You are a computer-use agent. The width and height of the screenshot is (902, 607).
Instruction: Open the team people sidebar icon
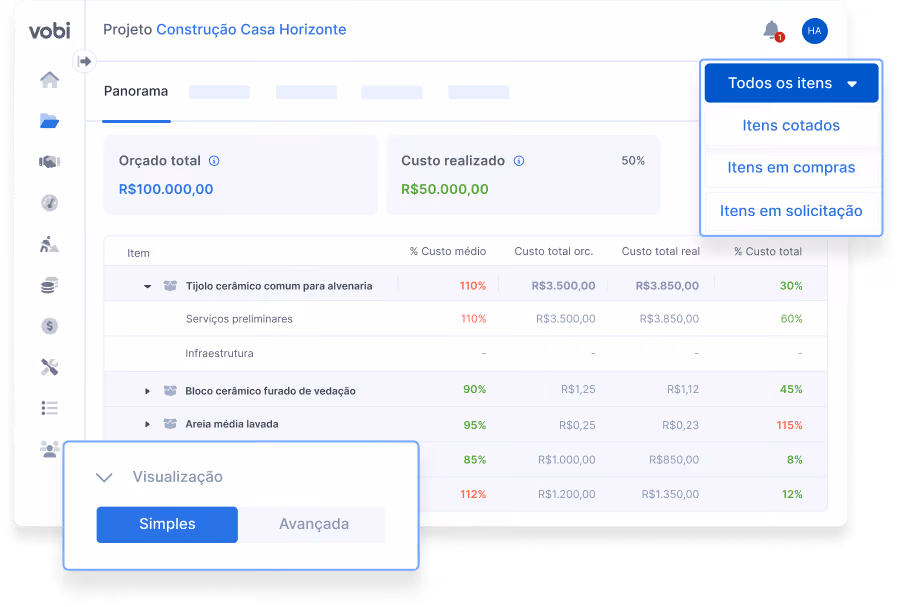coord(49,449)
